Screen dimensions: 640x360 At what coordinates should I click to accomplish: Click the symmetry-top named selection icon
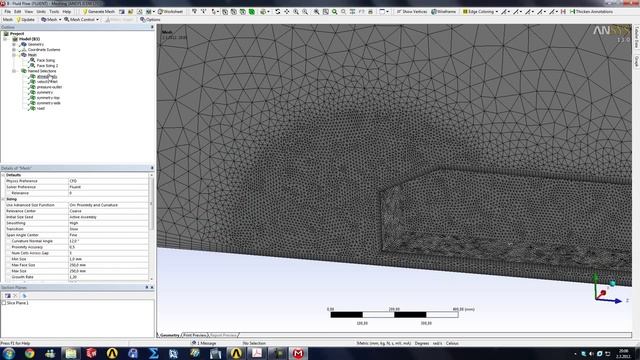click(x=32, y=98)
